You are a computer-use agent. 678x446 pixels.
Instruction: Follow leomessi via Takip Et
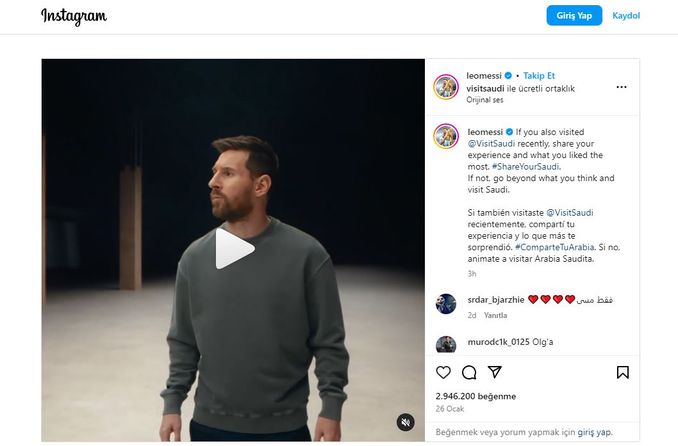coord(539,75)
